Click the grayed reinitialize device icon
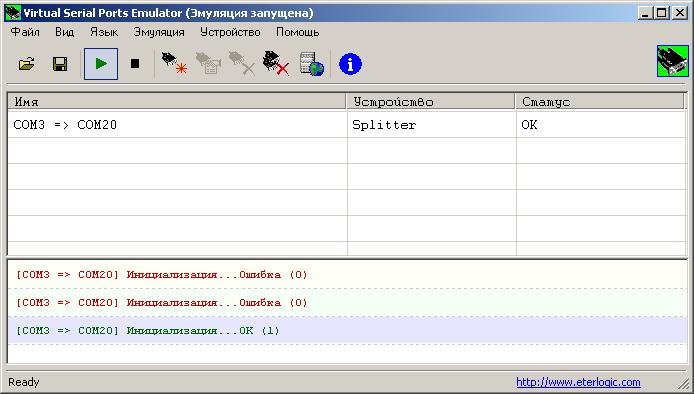This screenshot has width=694, height=394. point(208,63)
